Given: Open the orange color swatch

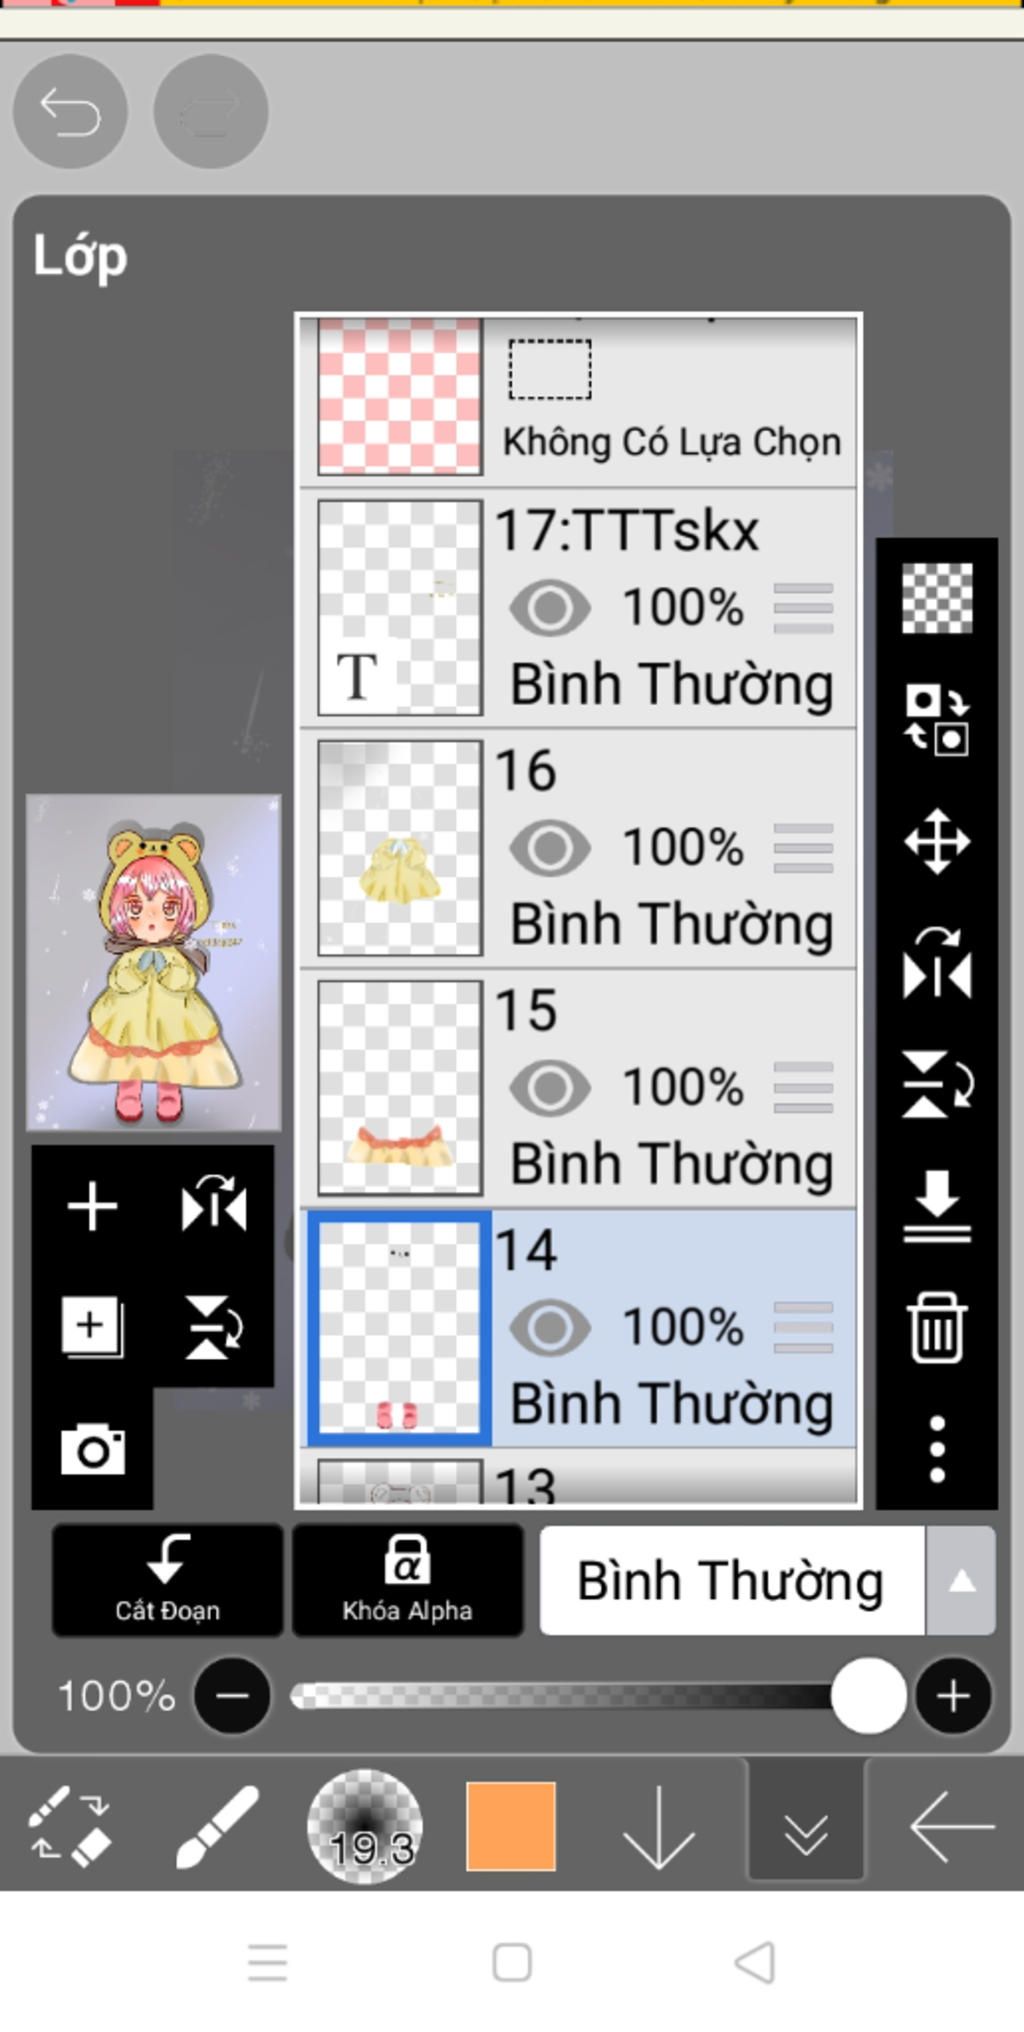Looking at the screenshot, I should click(511, 1826).
